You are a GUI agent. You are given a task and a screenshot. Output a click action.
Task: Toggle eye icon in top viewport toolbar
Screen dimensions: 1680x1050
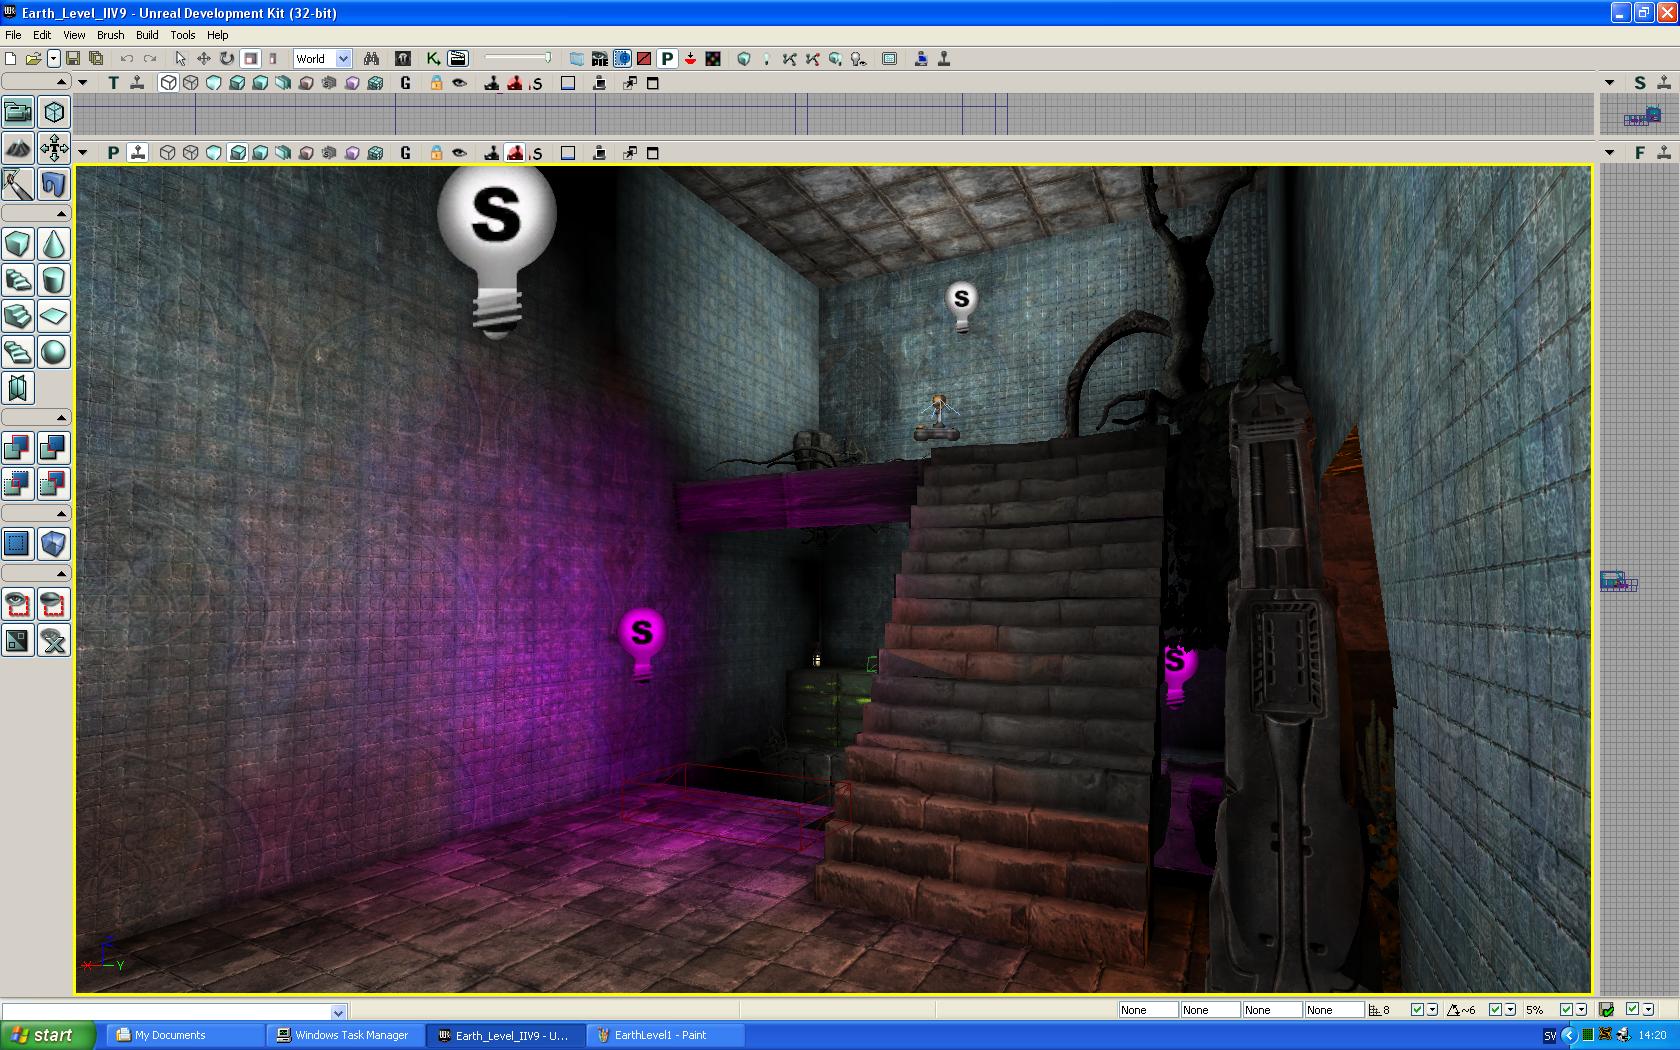point(460,83)
